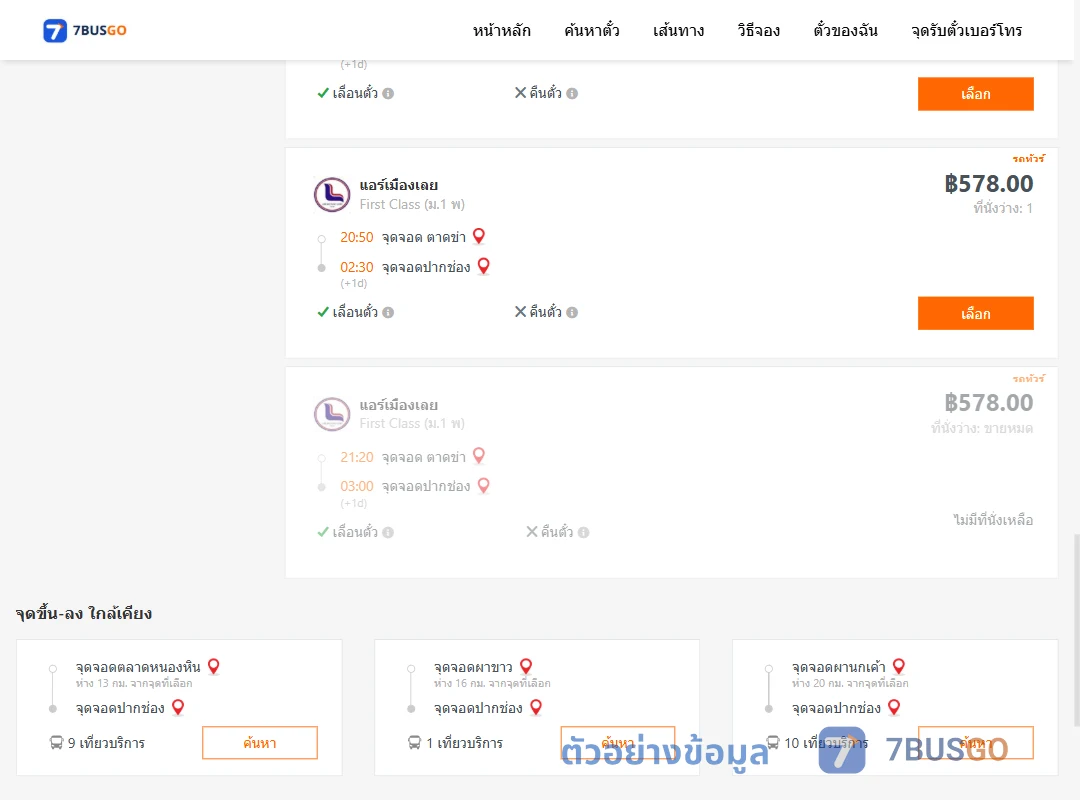This screenshot has width=1080, height=800.
Task: Open จุดรับตั๋วเบอร์โทร navigation link
Action: pos(966,30)
